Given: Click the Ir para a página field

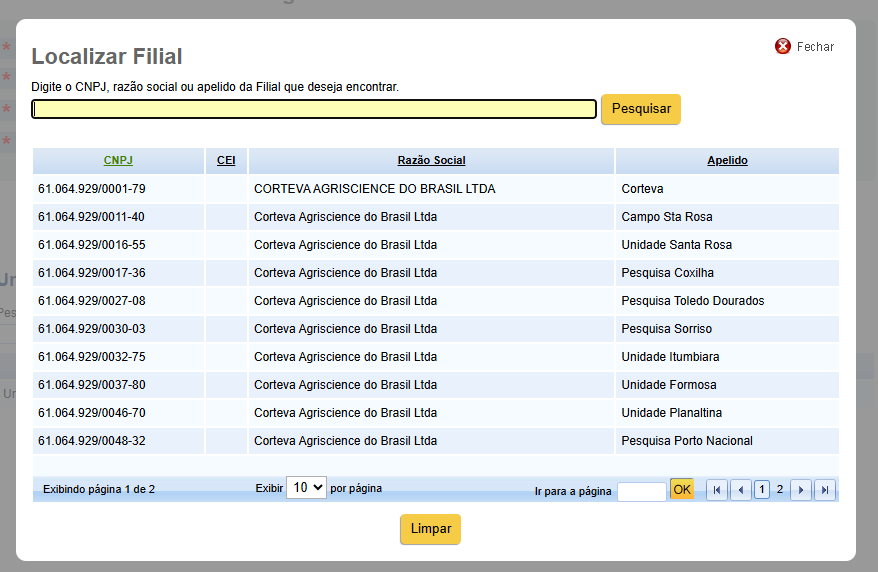Looking at the screenshot, I should 642,491.
